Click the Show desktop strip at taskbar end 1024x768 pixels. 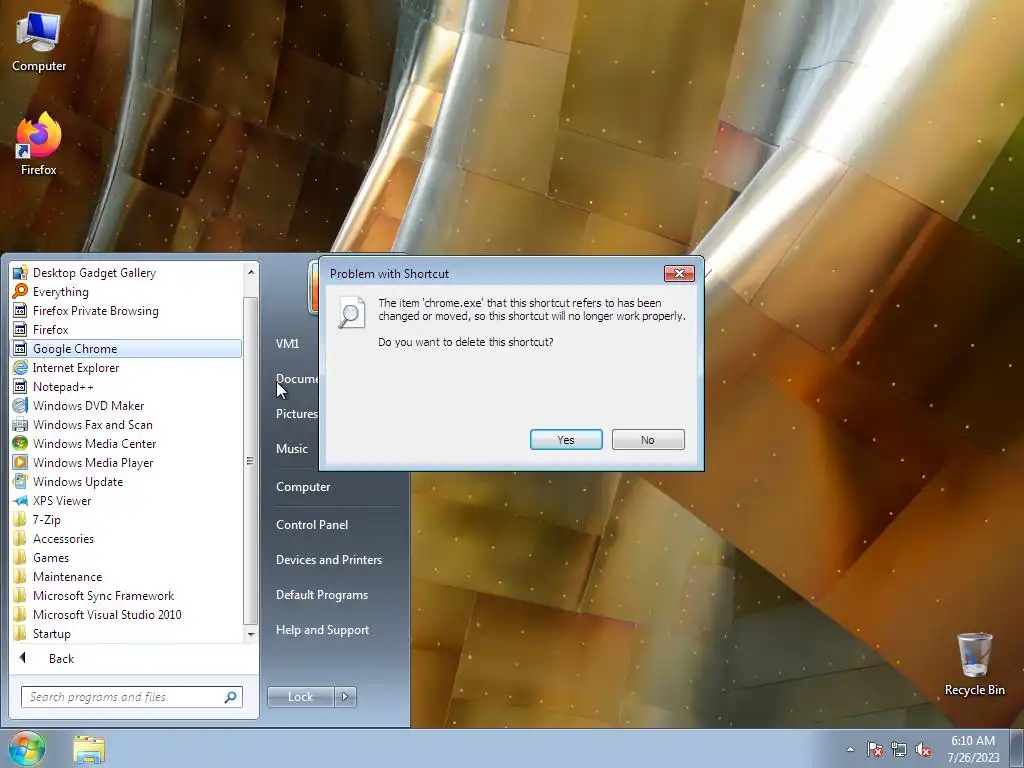click(1017, 748)
